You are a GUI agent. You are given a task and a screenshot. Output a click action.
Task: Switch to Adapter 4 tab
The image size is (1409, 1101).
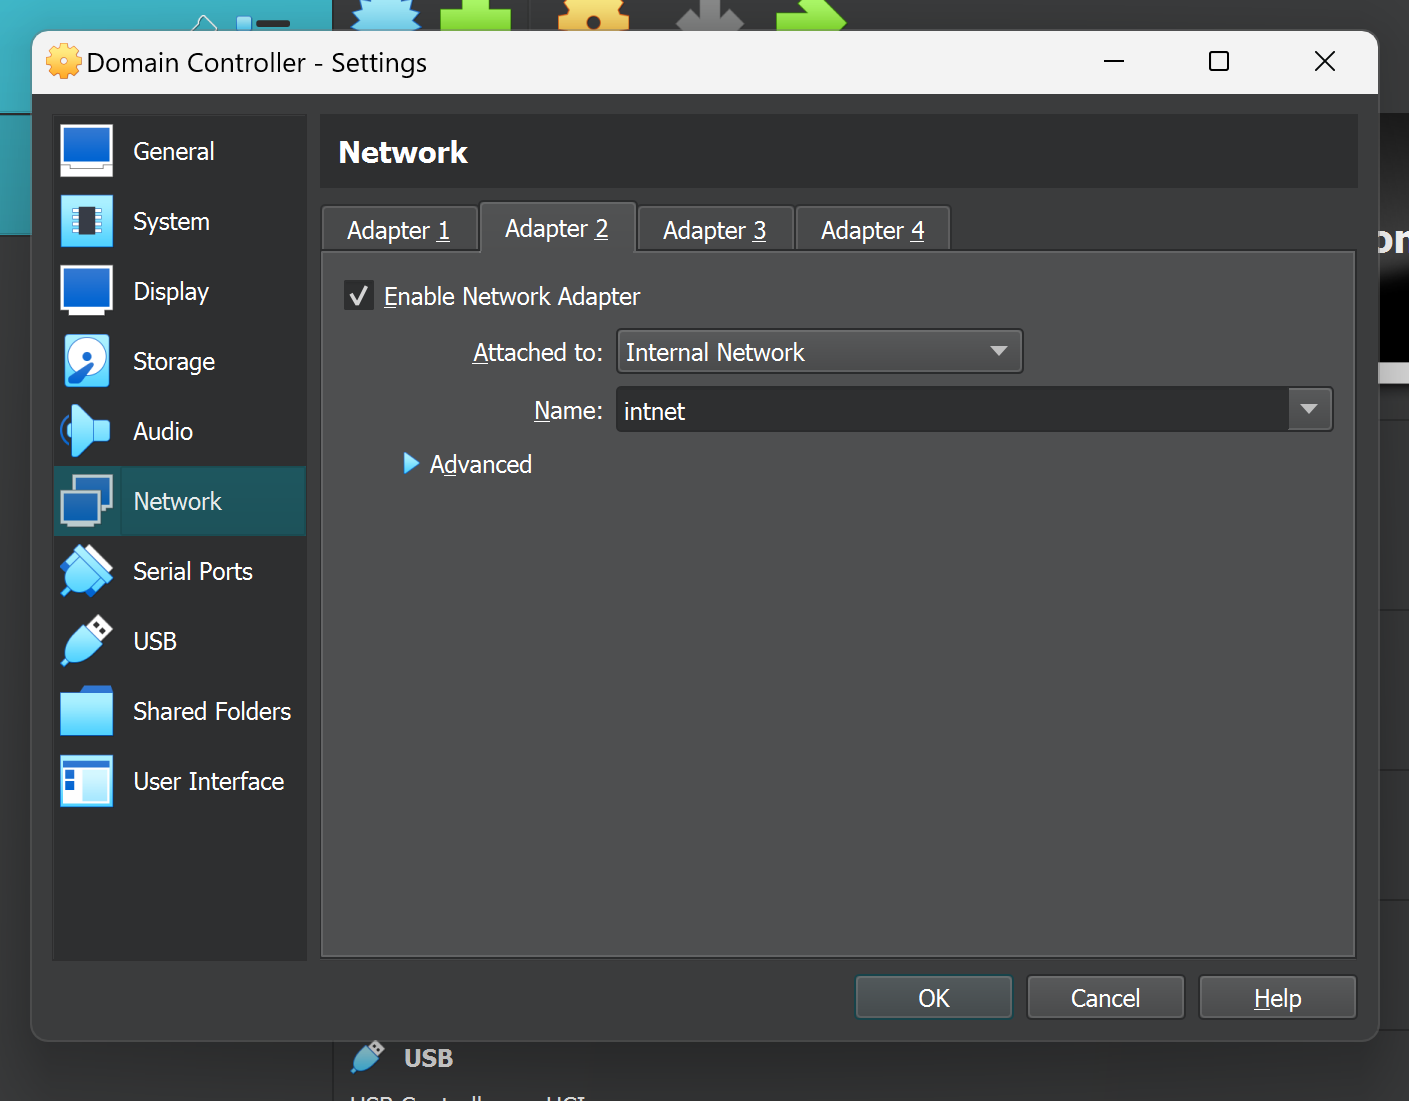point(873,230)
